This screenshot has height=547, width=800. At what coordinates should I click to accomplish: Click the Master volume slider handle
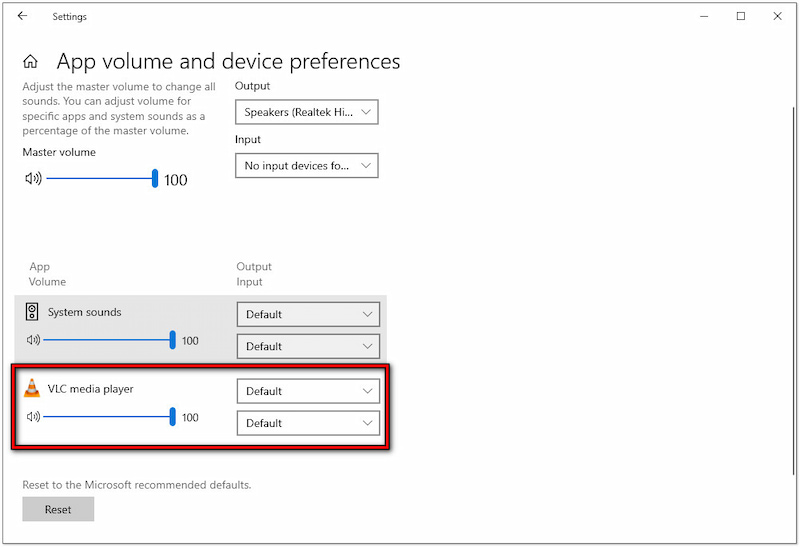(x=155, y=179)
